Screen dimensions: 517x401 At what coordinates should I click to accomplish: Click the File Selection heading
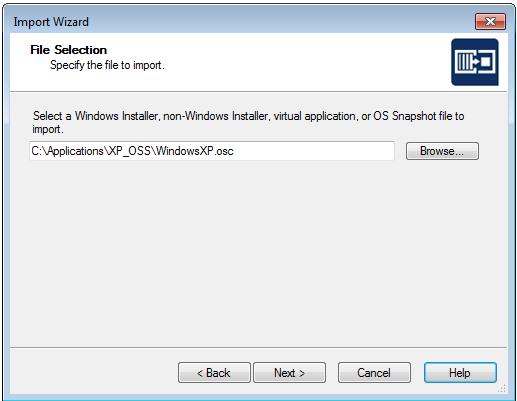point(69,50)
